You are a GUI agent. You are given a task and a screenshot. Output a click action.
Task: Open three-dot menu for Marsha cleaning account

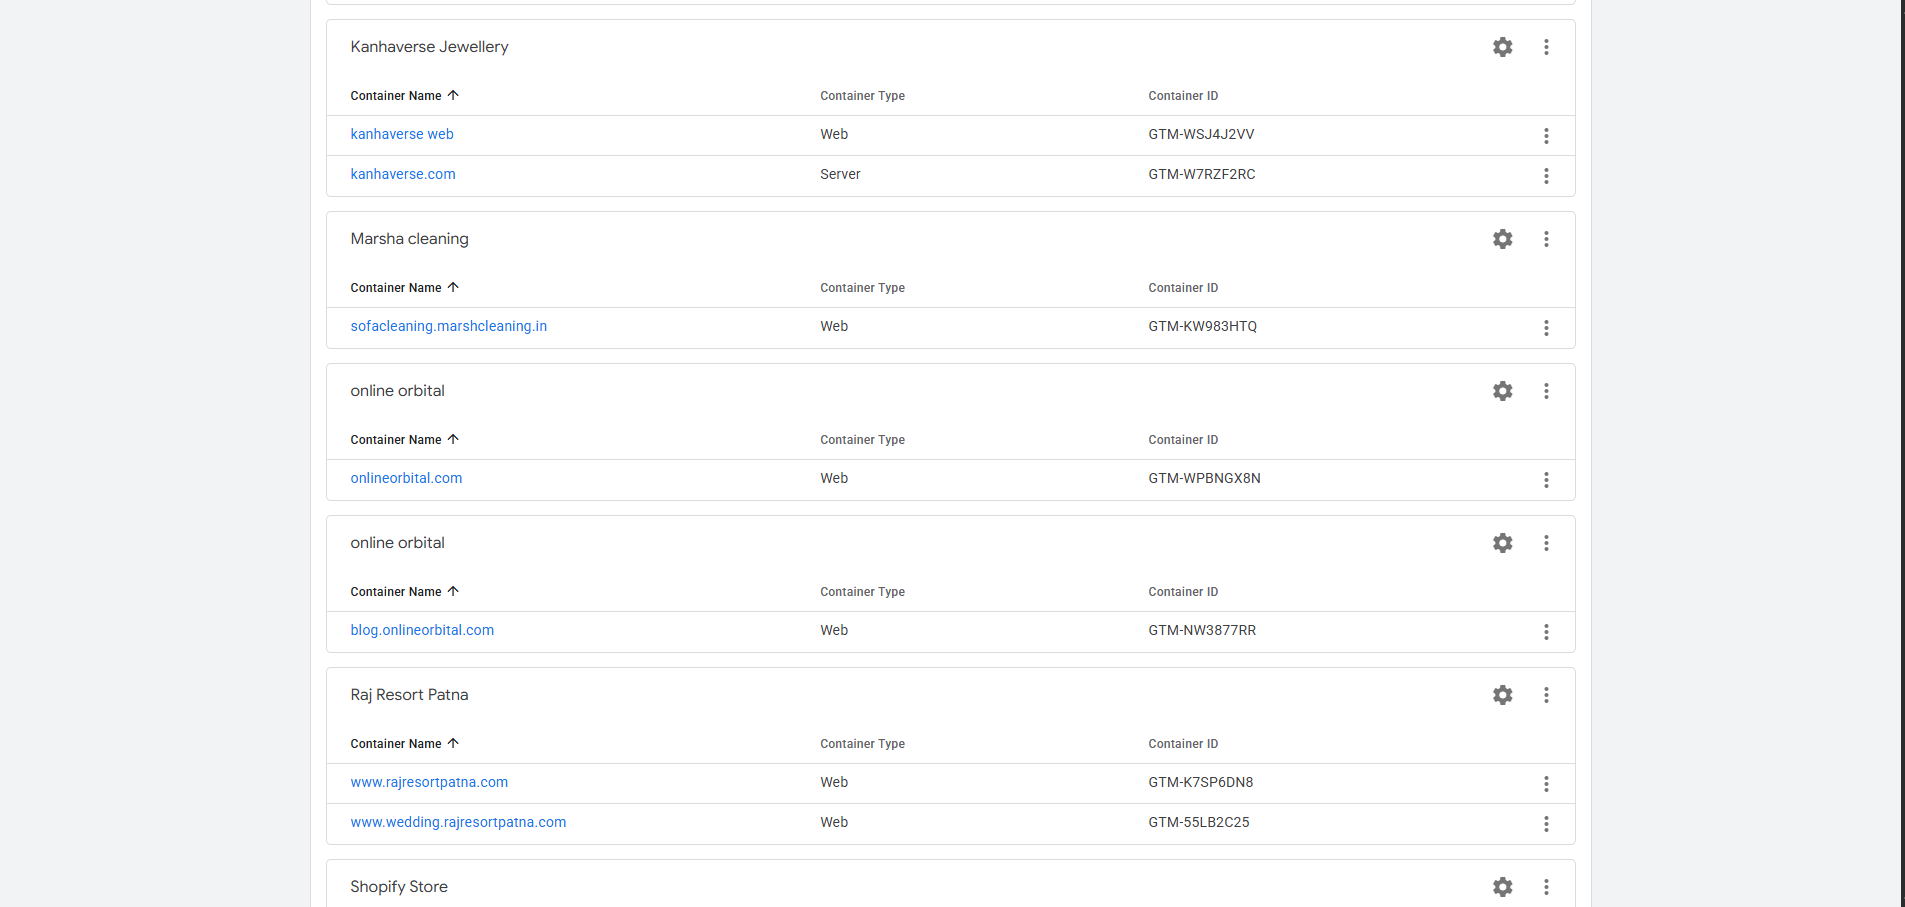click(1546, 239)
